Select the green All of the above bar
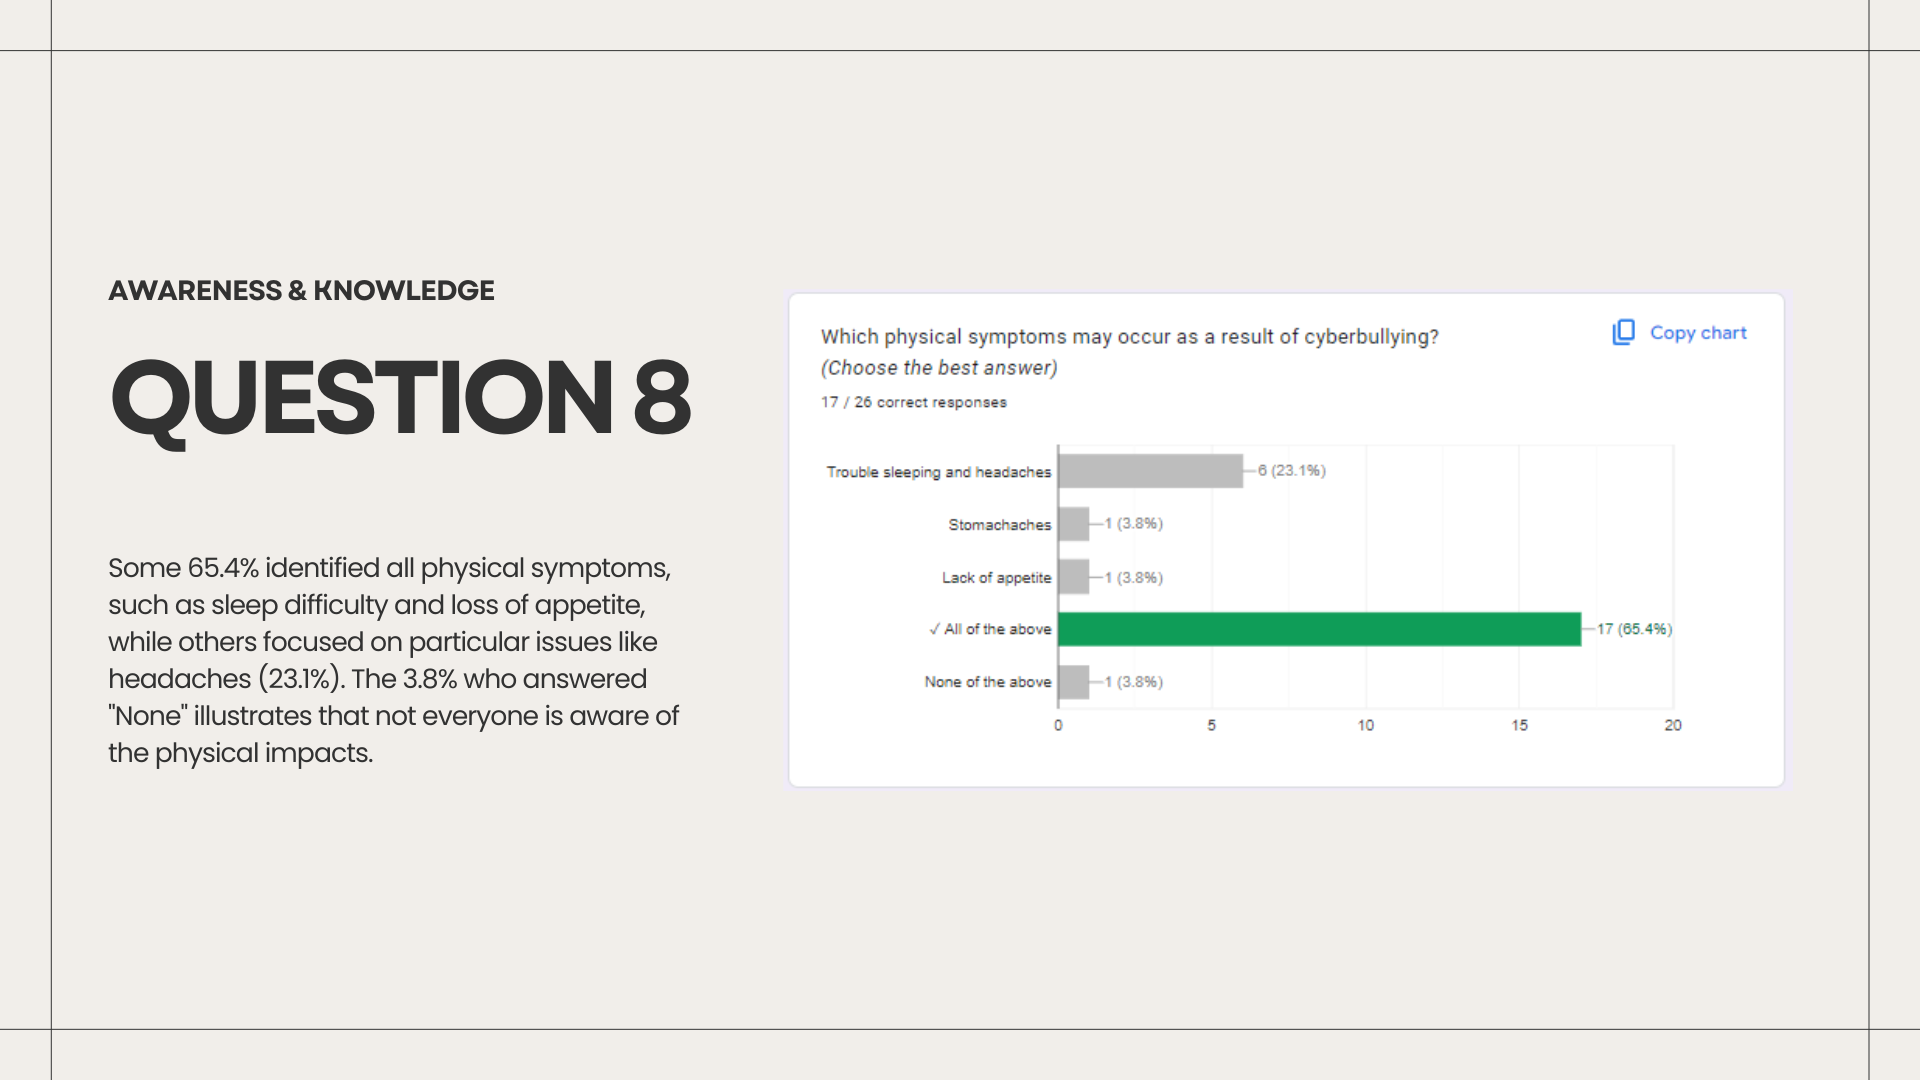Viewport: 1920px width, 1080px height. click(1319, 629)
